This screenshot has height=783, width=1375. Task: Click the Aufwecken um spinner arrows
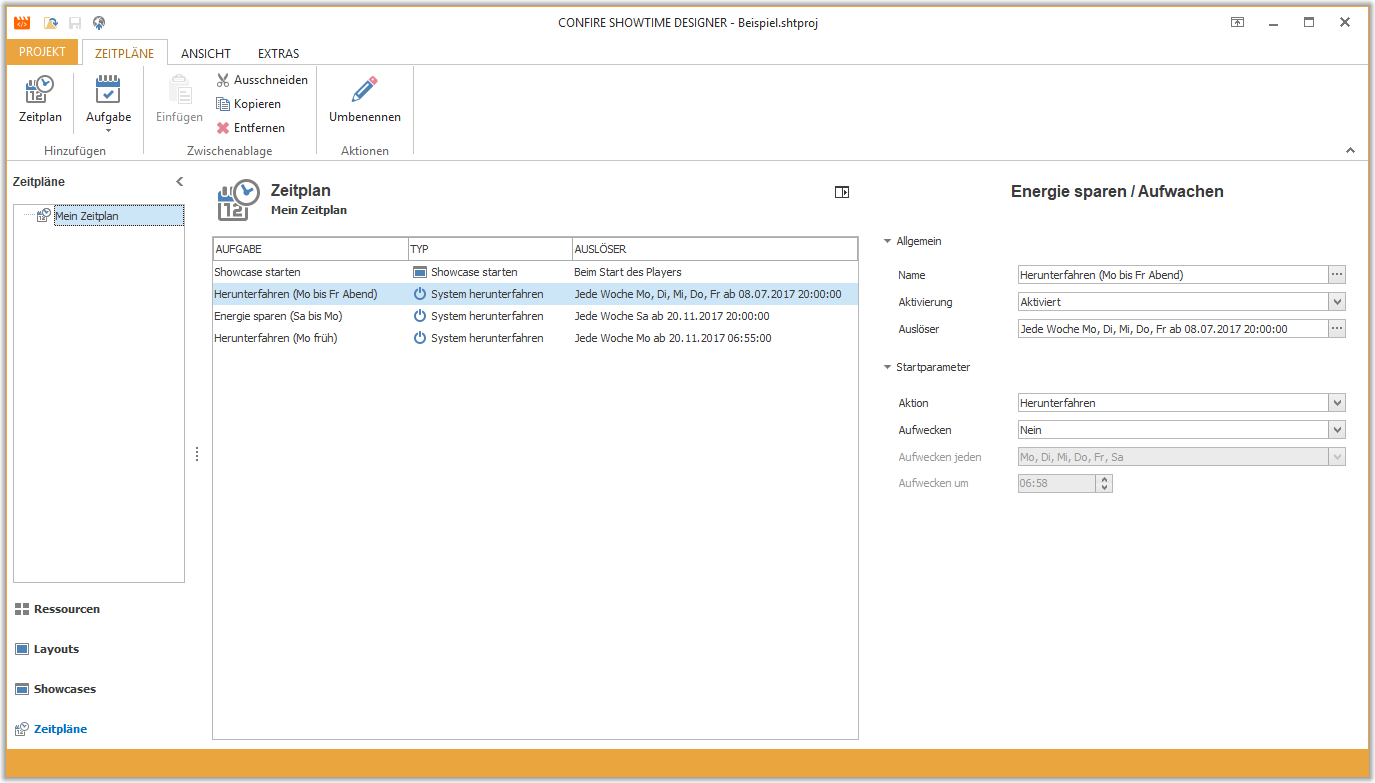[x=1104, y=484]
